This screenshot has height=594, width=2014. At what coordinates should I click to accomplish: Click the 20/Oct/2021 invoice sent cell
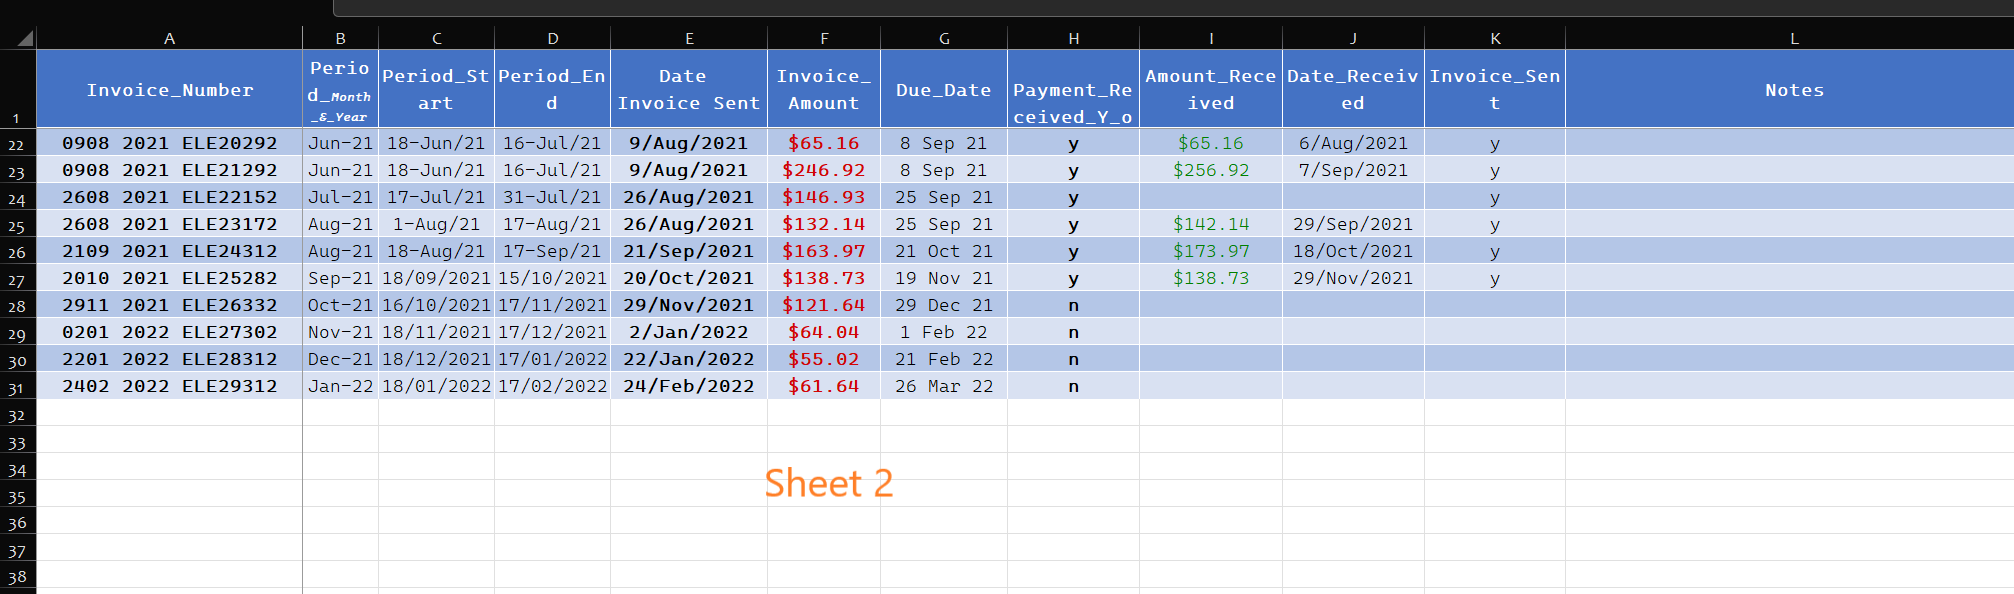pyautogui.click(x=689, y=278)
